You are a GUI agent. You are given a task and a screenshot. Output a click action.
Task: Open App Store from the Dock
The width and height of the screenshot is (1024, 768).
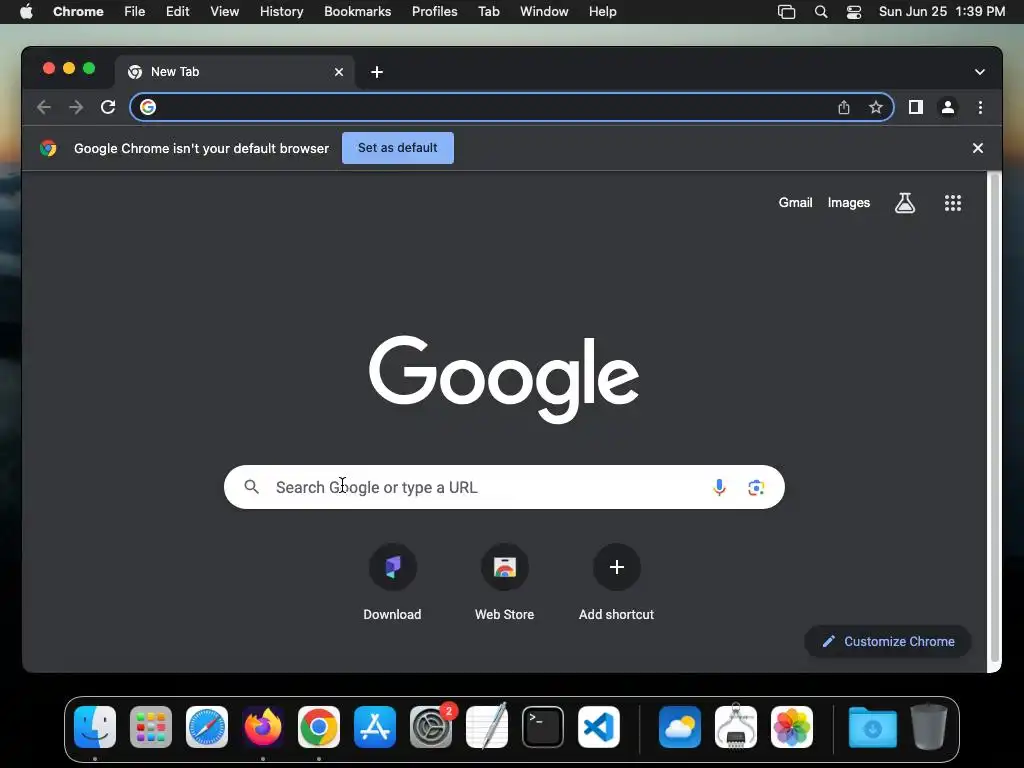click(375, 727)
